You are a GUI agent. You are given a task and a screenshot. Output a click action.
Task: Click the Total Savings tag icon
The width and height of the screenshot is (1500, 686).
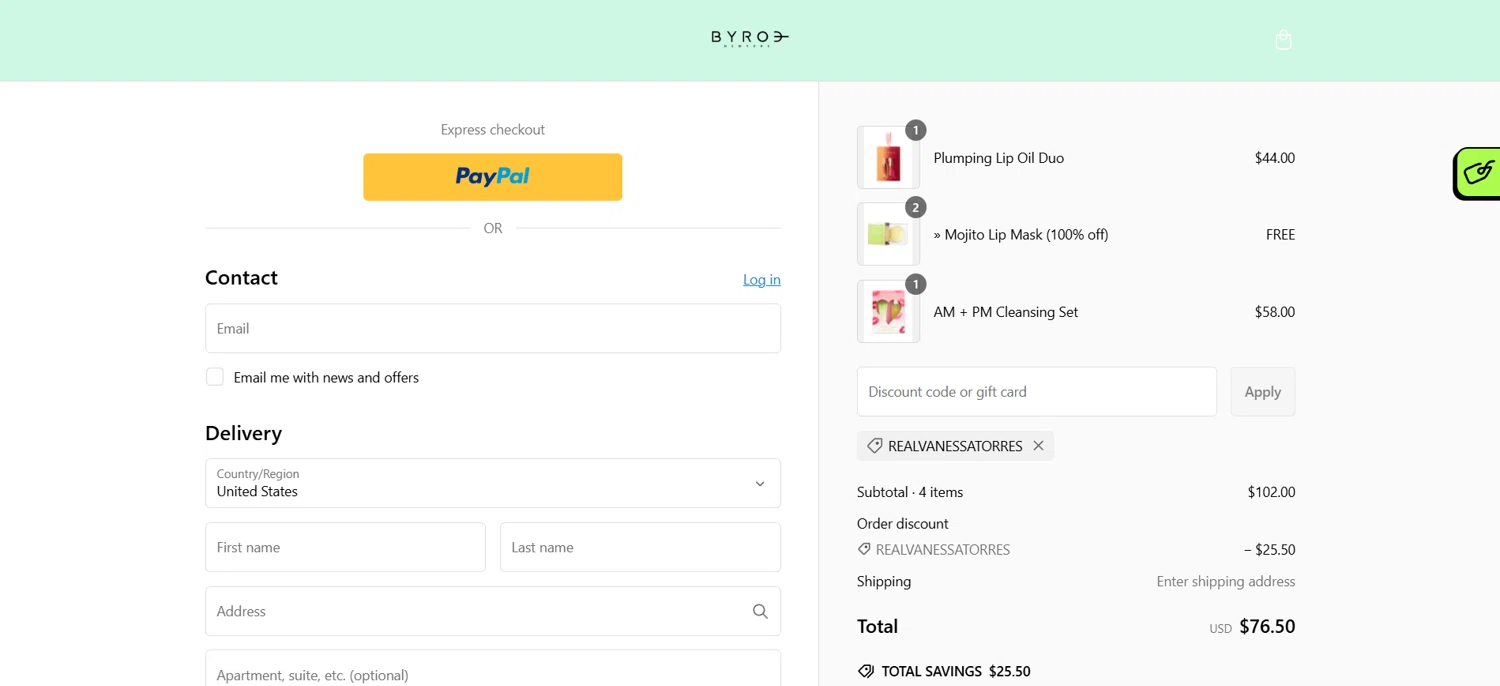866,671
